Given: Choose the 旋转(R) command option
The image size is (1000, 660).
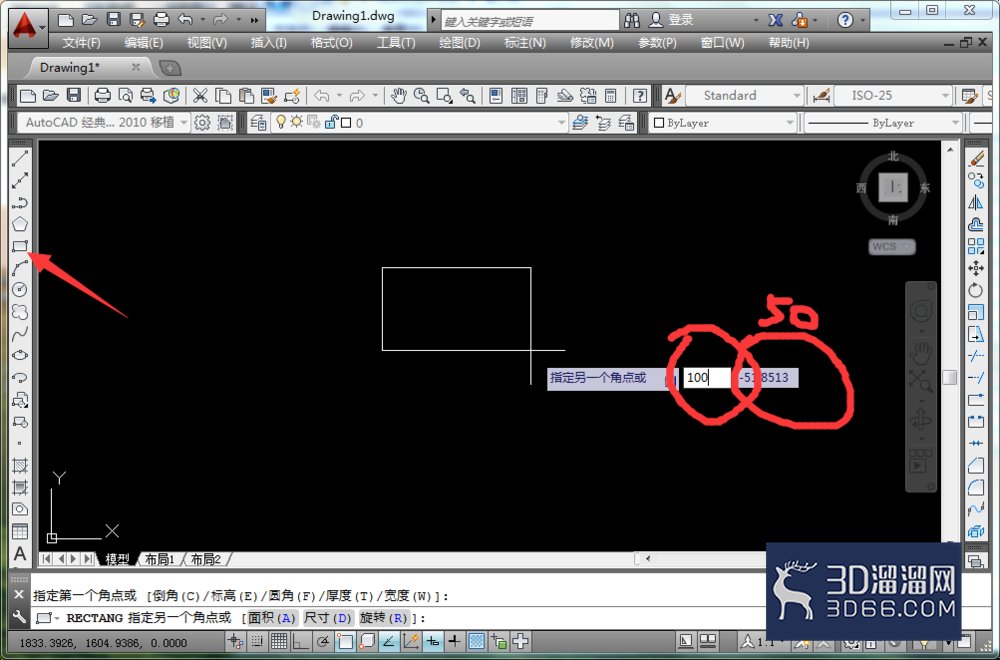Looking at the screenshot, I should (384, 618).
